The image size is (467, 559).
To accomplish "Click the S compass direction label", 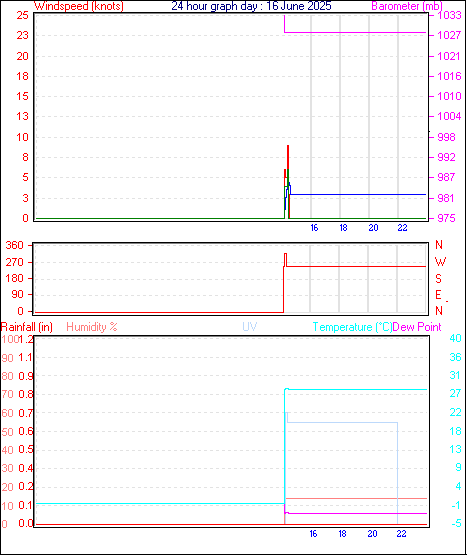I will (x=438, y=278).
